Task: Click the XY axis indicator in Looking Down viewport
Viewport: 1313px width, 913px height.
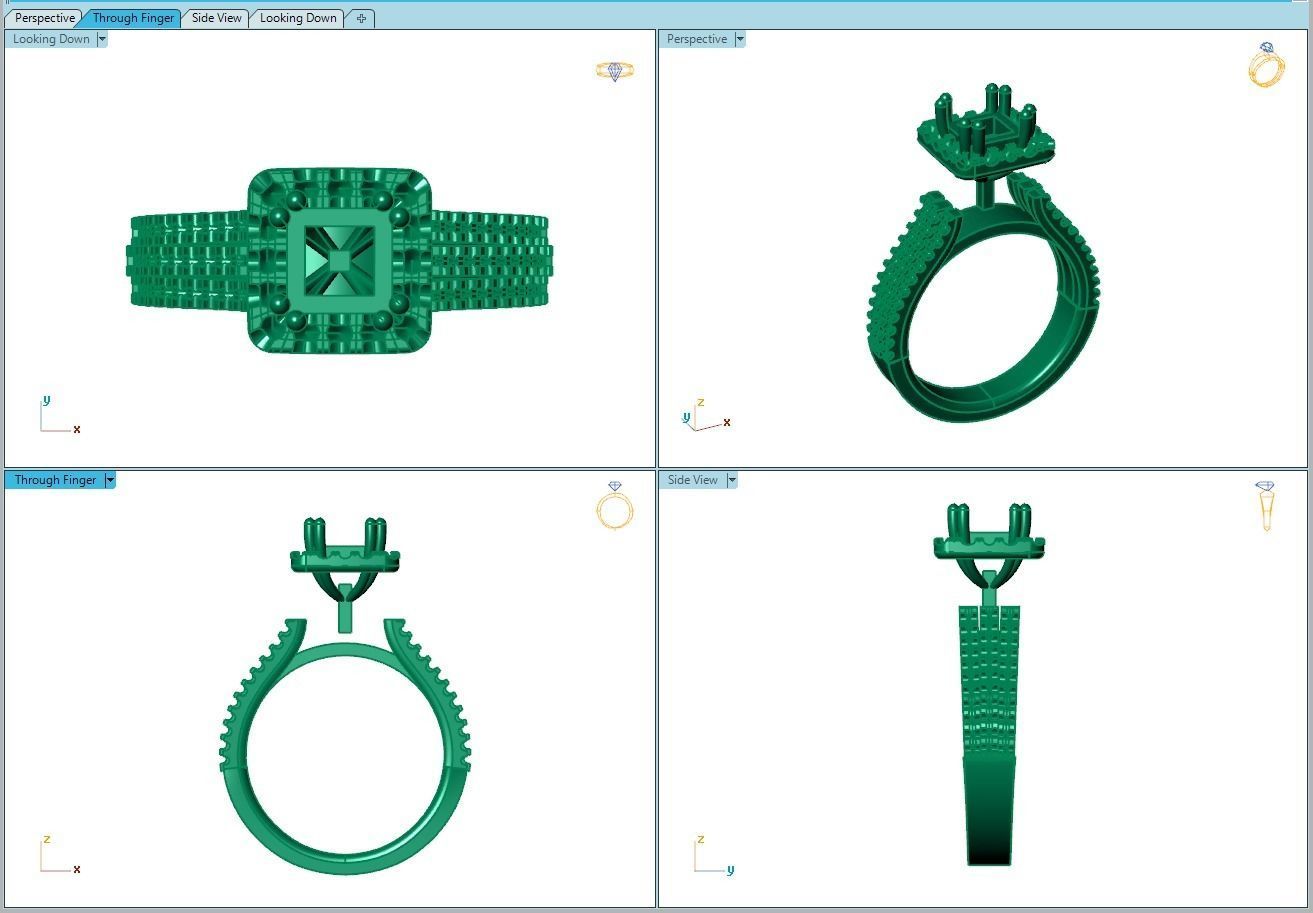Action: pos(59,415)
